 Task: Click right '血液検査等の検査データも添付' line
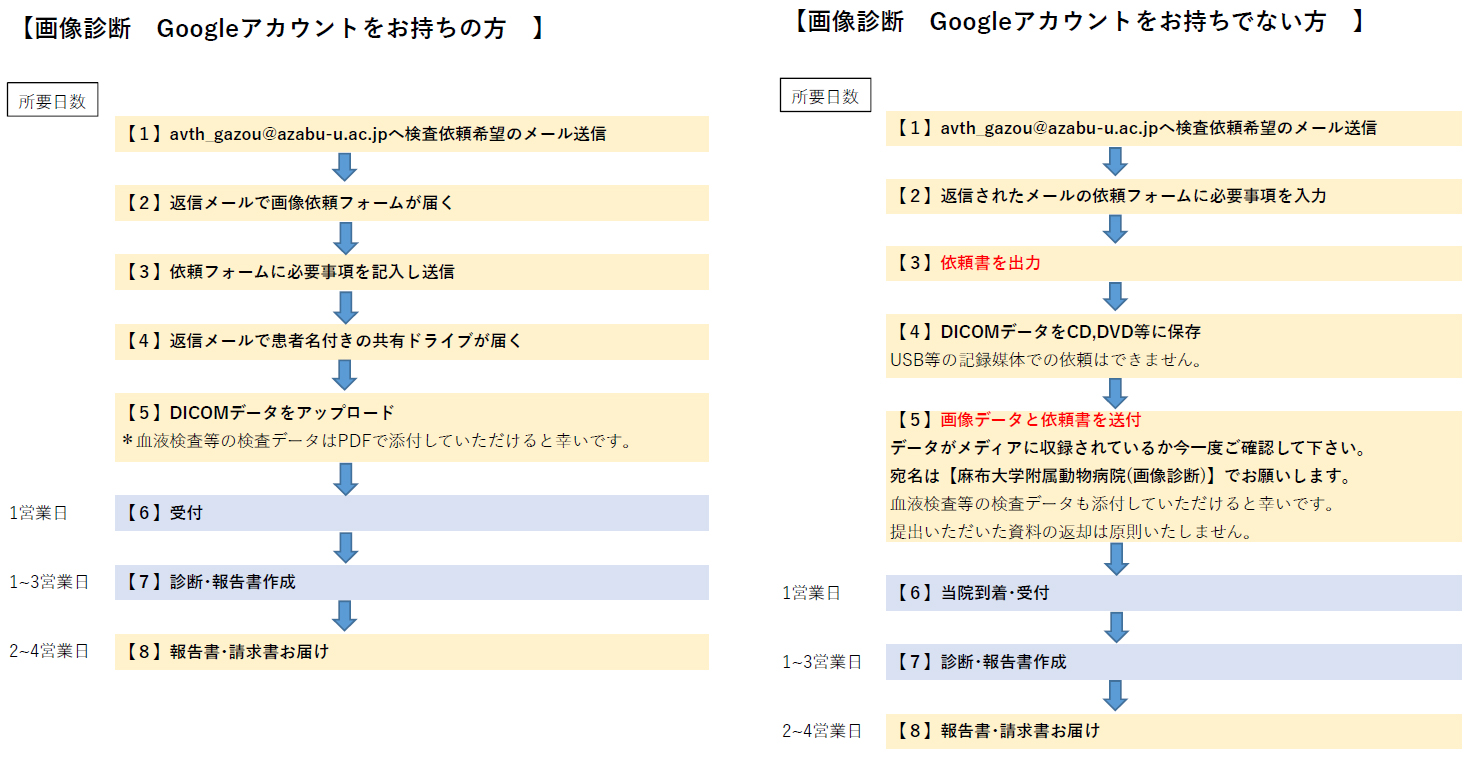[1113, 503]
